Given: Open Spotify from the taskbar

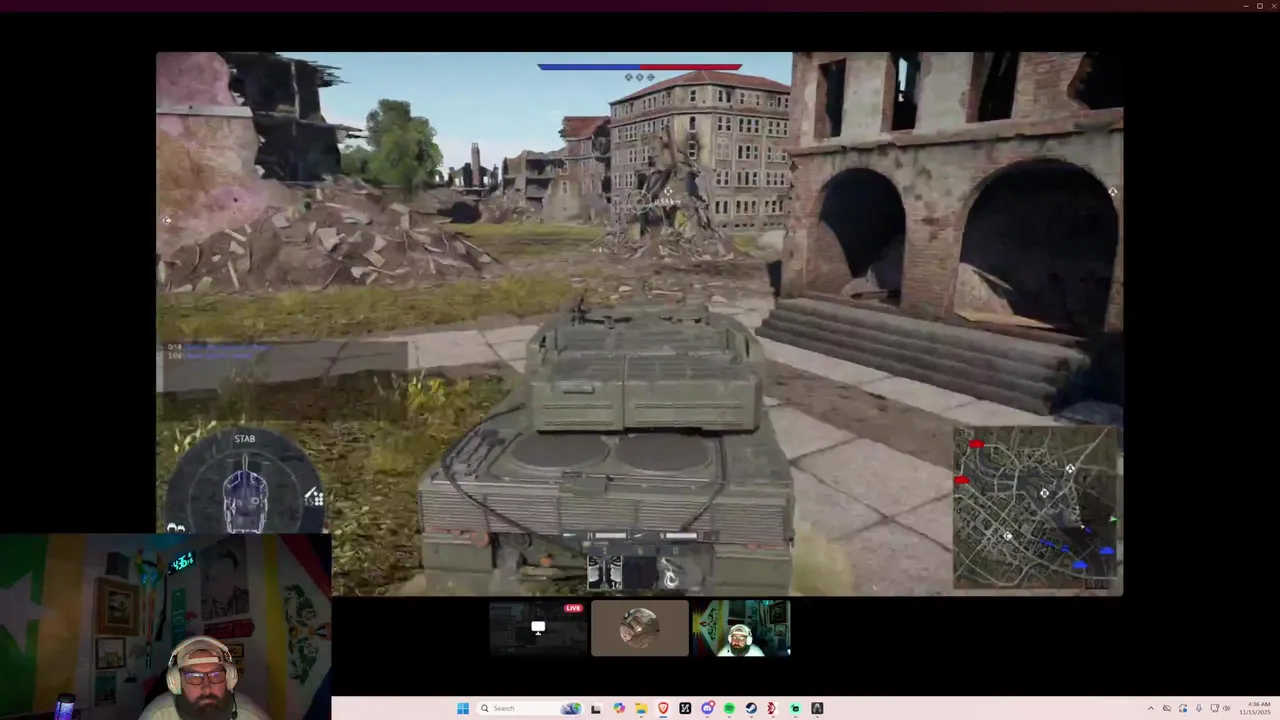Looking at the screenshot, I should point(729,708).
